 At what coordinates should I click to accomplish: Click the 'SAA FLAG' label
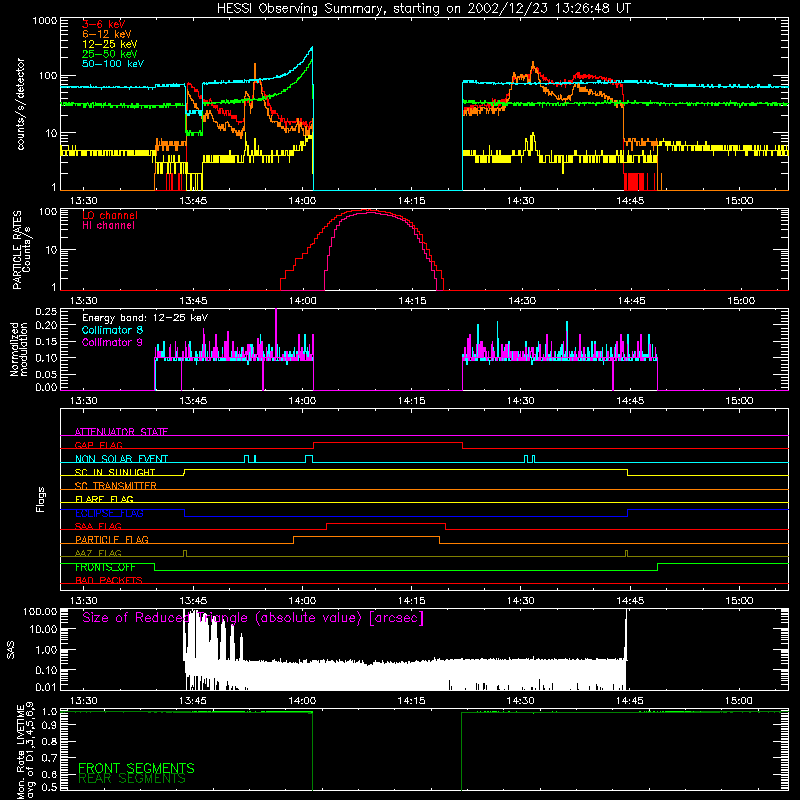coord(98,526)
